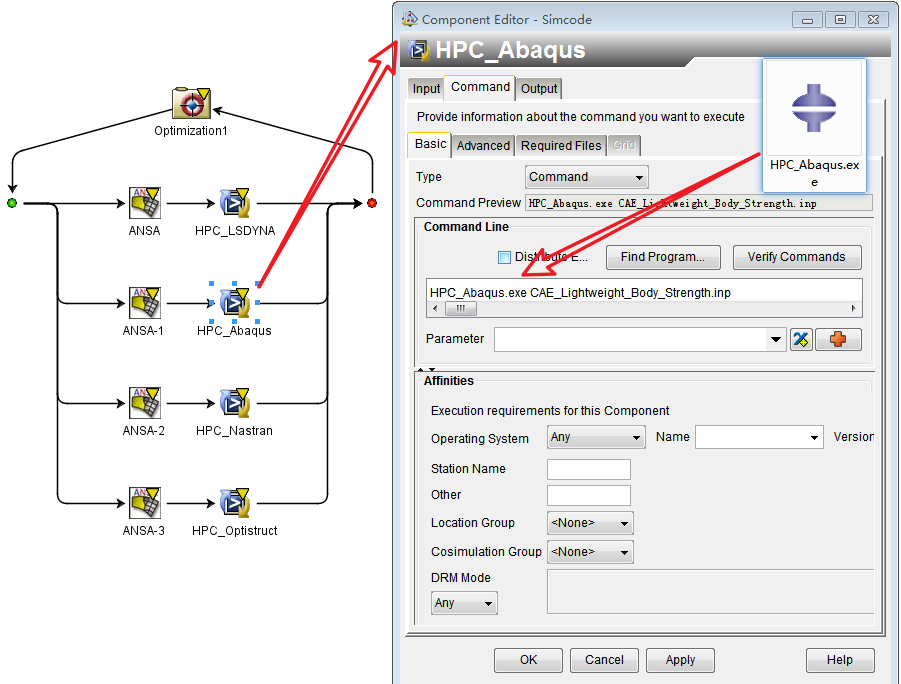Click the Verify Commands button

(796, 257)
